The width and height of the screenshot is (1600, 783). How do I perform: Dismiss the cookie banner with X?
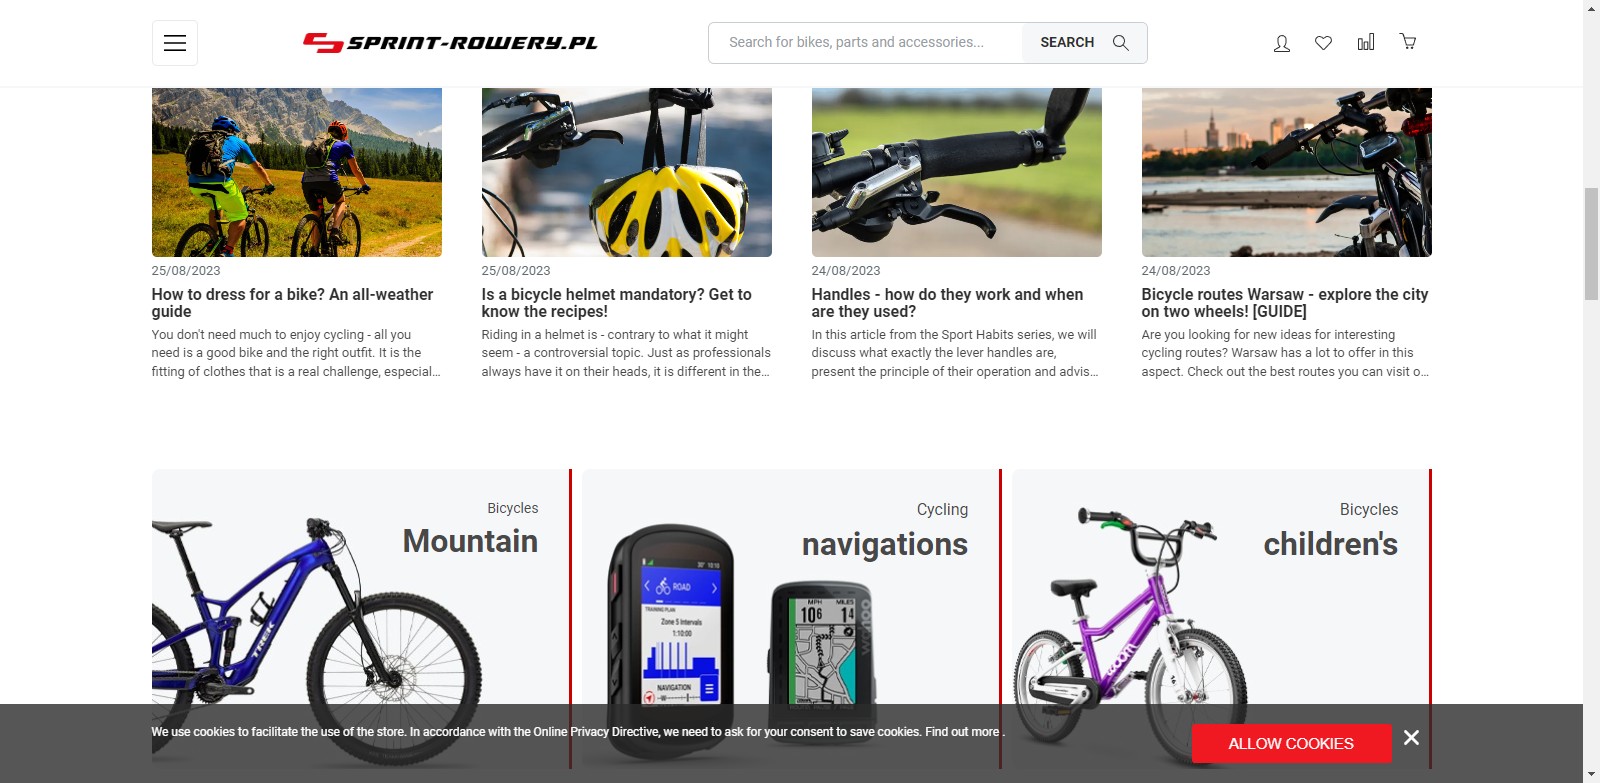[x=1411, y=737]
